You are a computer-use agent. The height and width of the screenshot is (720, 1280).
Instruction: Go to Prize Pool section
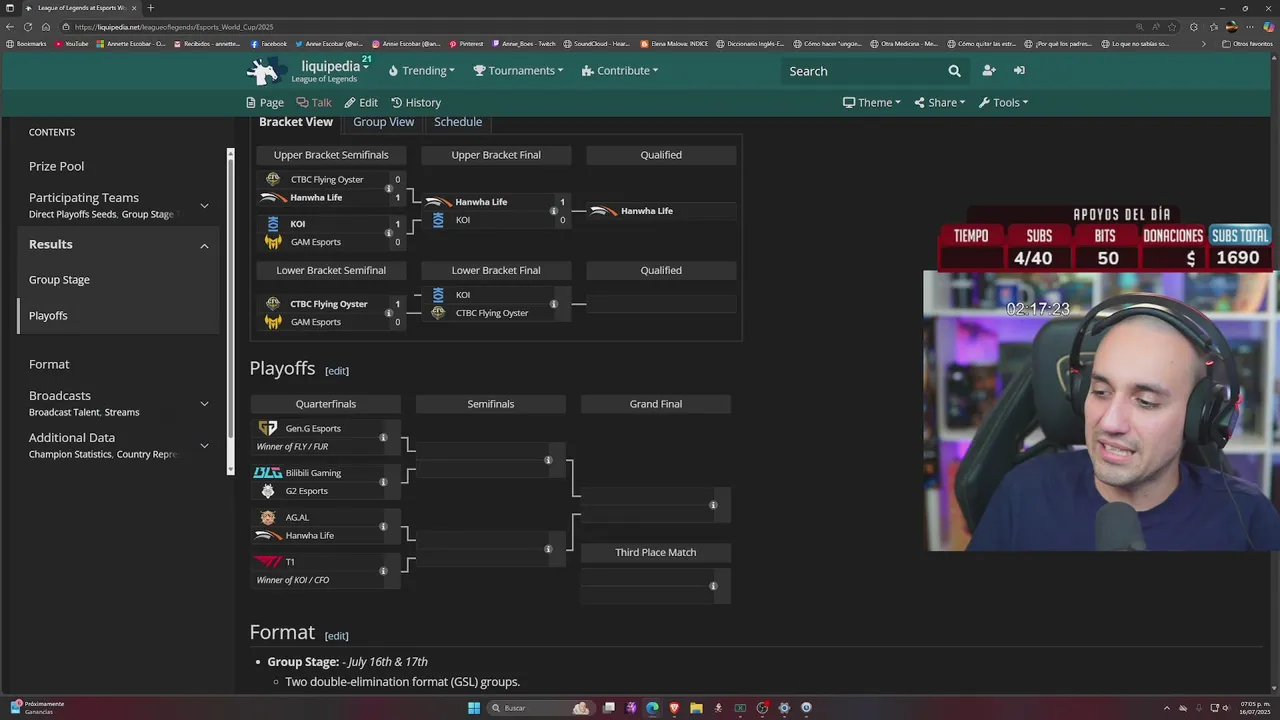(57, 166)
